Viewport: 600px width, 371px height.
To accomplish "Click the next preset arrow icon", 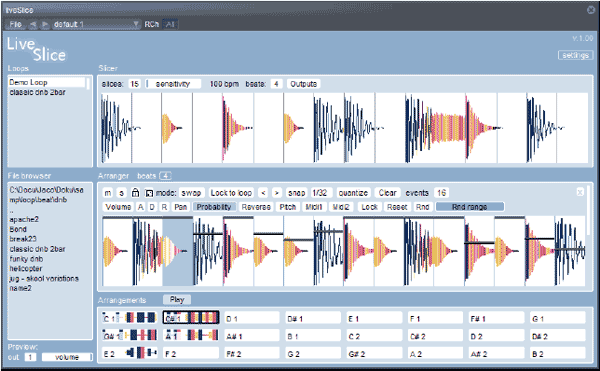I will point(45,24).
